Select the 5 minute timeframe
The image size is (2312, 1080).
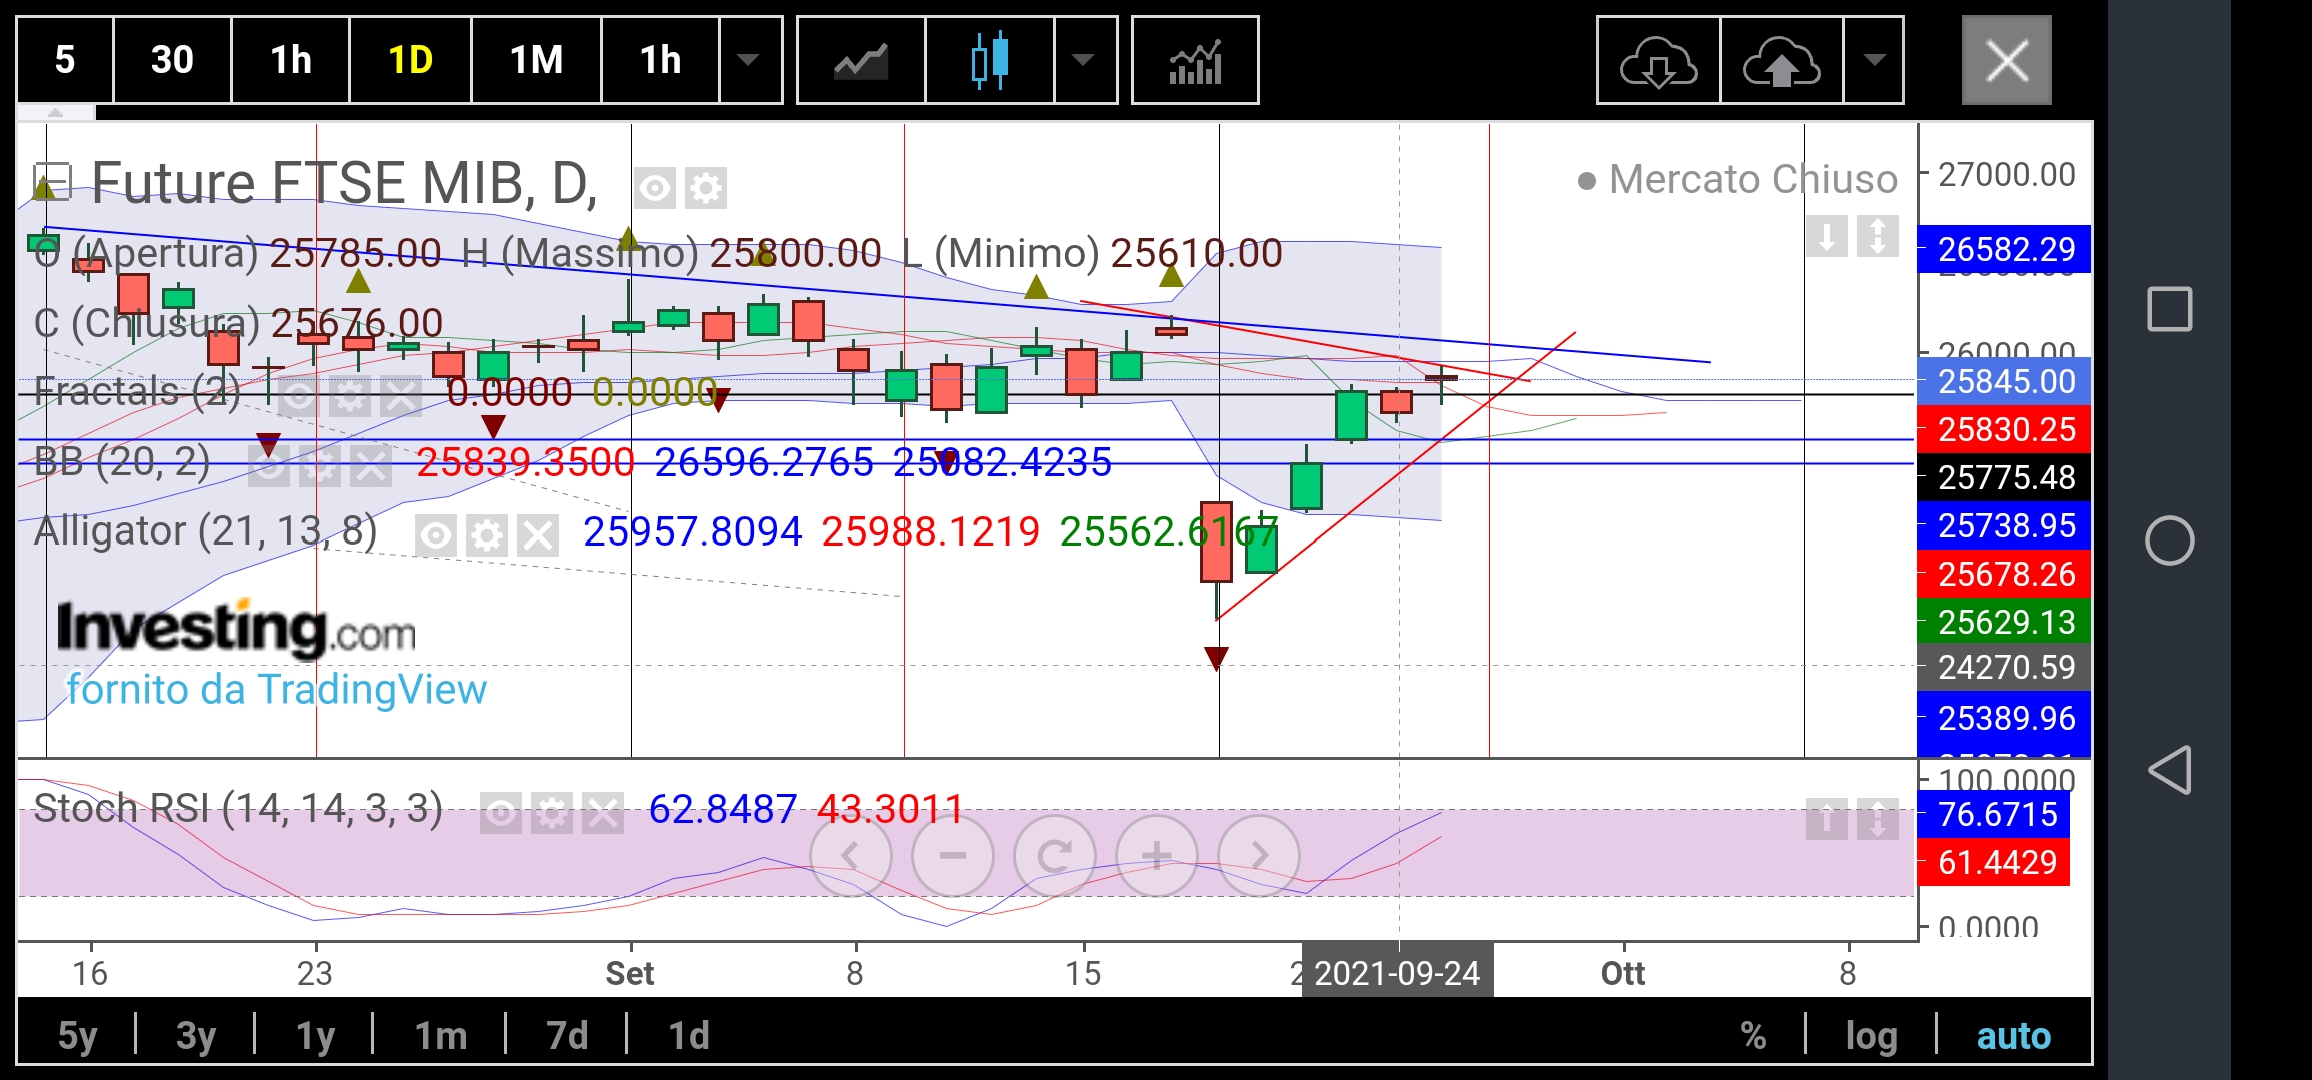[x=65, y=60]
